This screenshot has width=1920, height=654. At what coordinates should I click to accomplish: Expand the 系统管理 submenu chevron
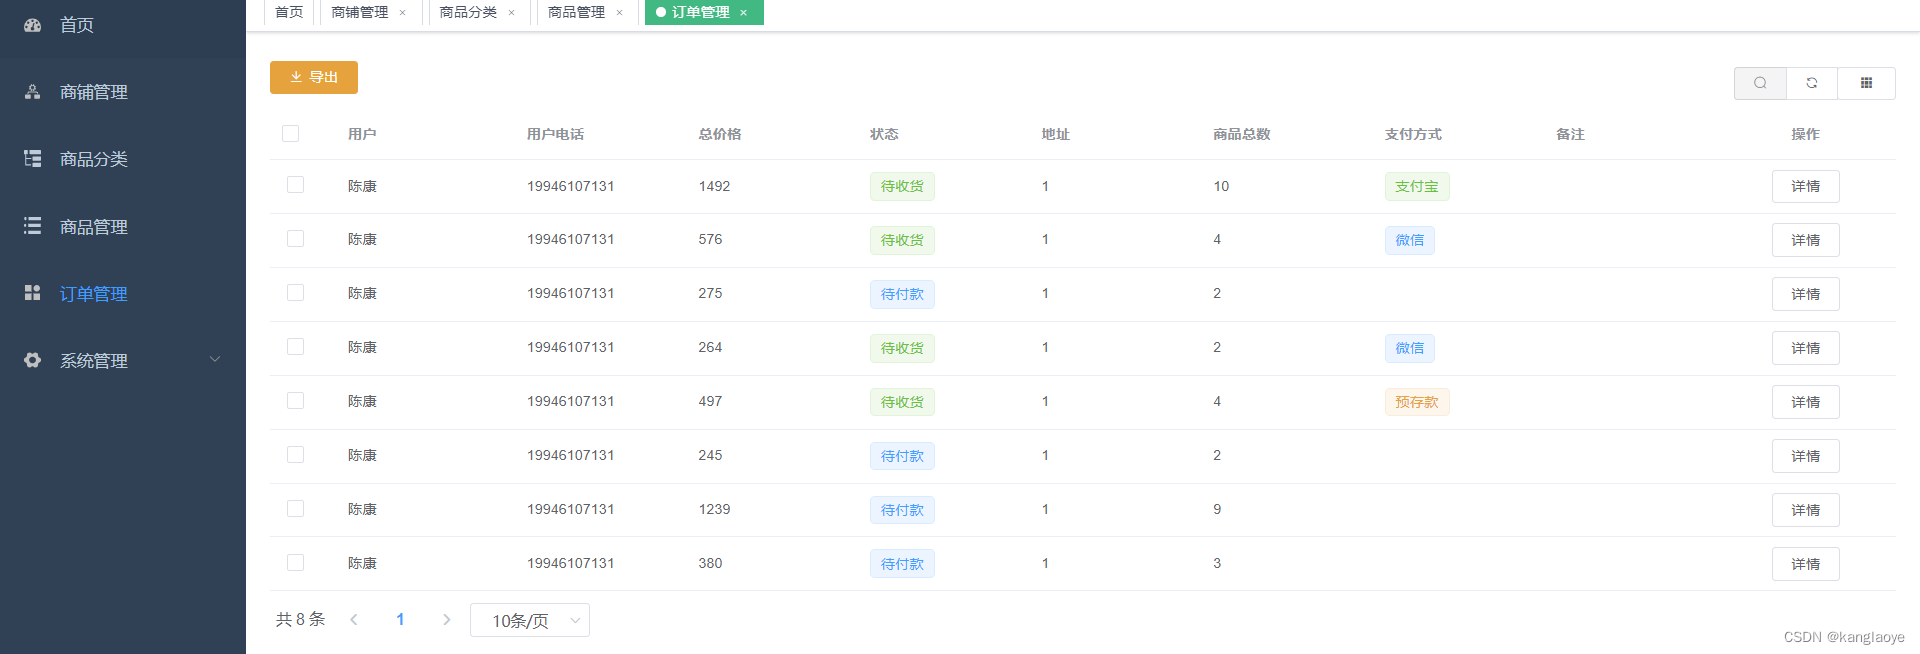coord(214,360)
